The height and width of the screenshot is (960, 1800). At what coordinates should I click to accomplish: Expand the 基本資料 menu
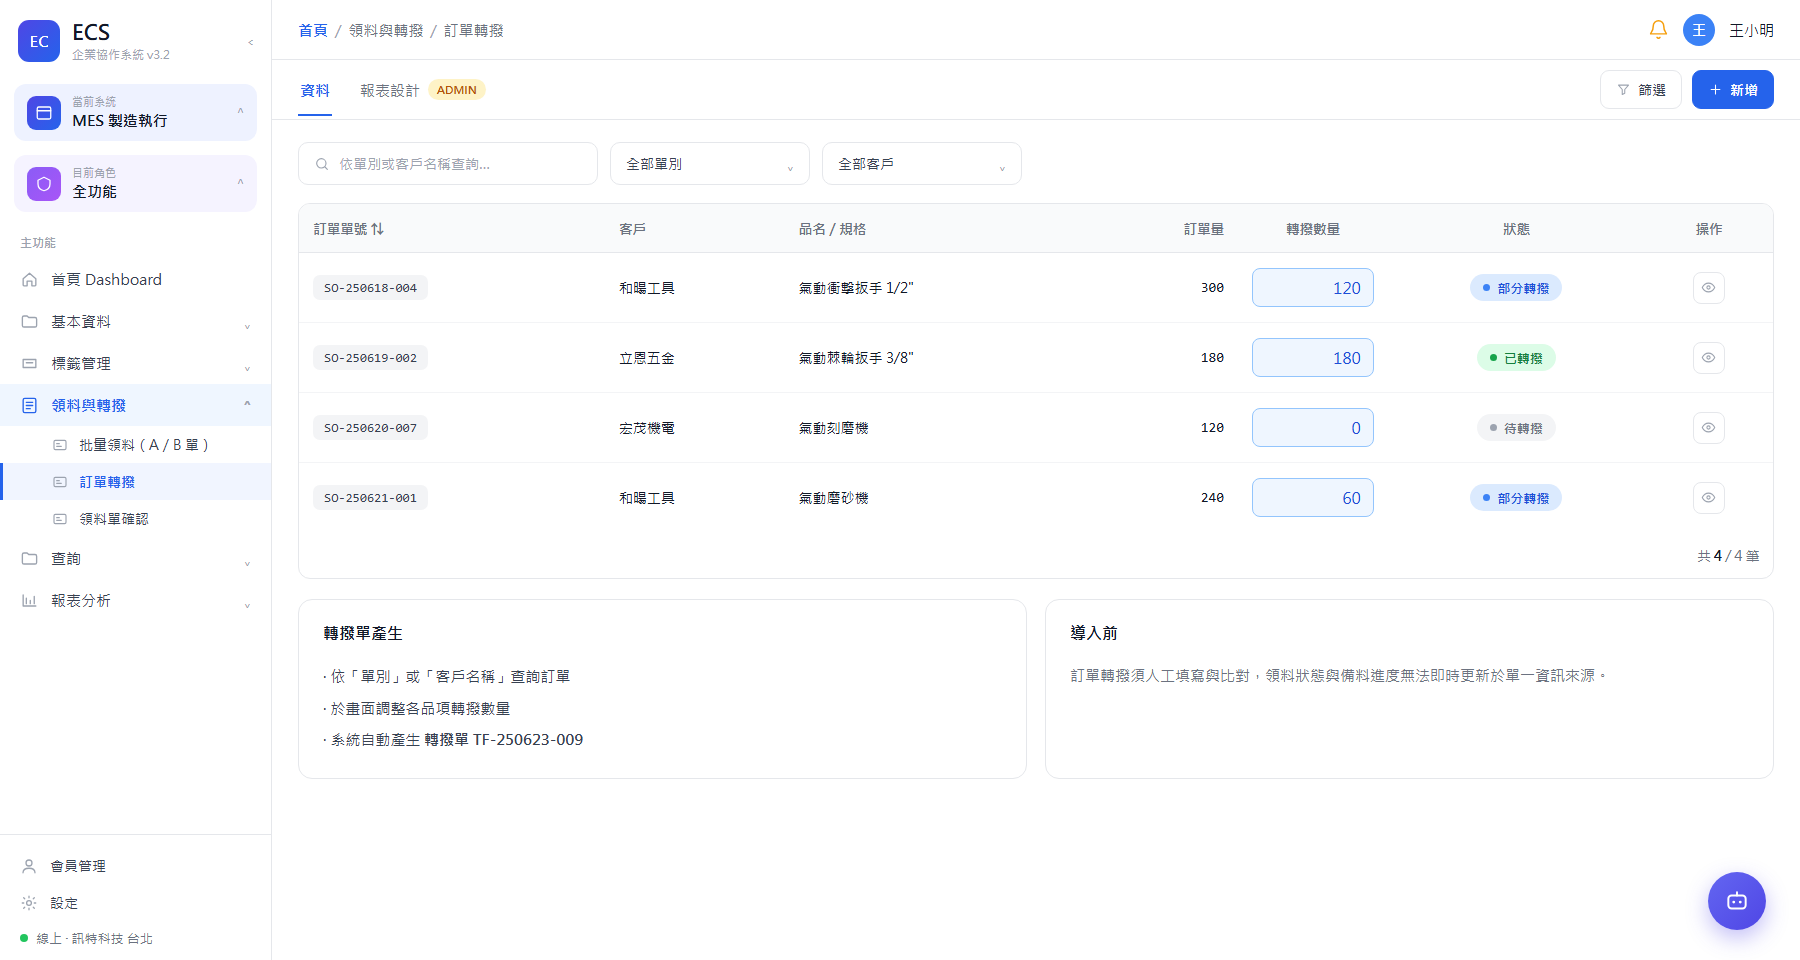136,322
